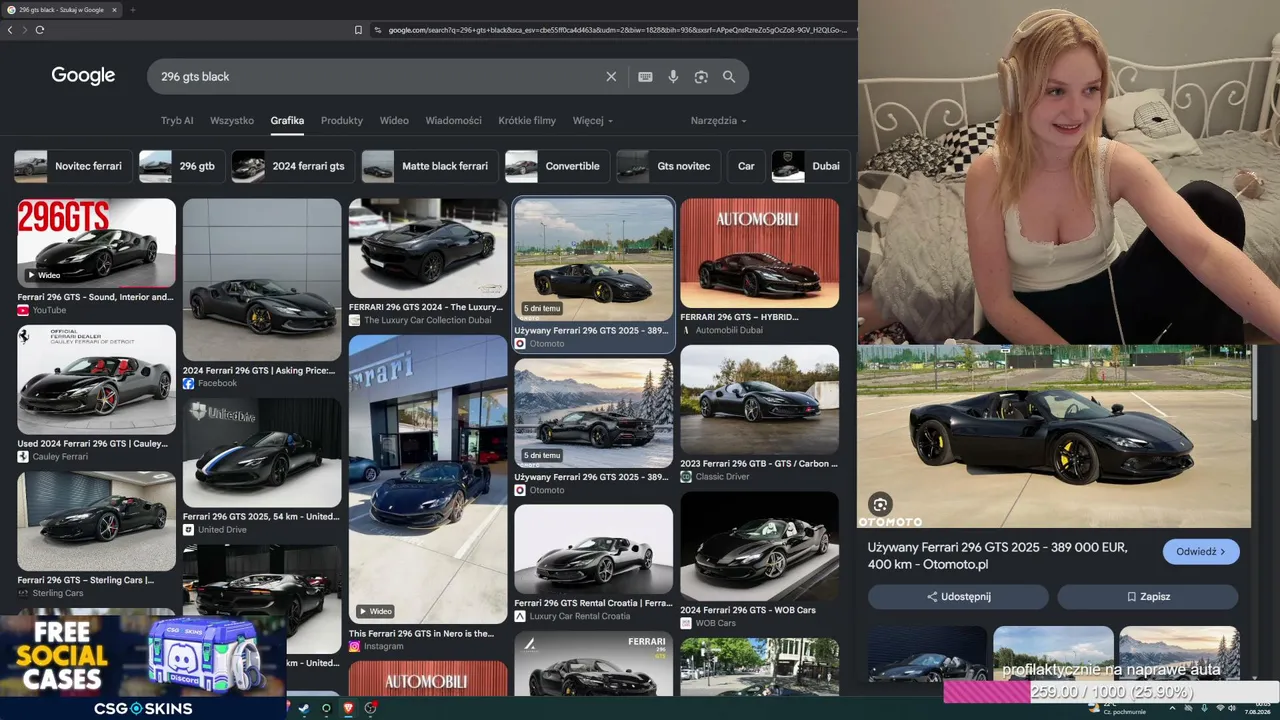Click 'Ferrari 296 GTS - Sound, Interior and...' title

pos(95,297)
